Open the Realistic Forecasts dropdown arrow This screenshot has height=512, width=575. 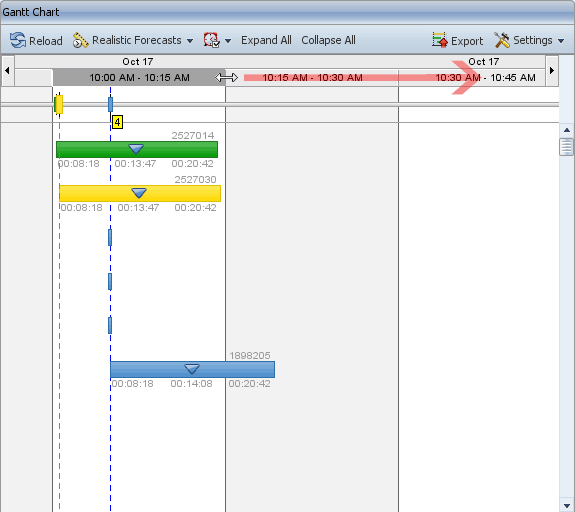pos(190,41)
